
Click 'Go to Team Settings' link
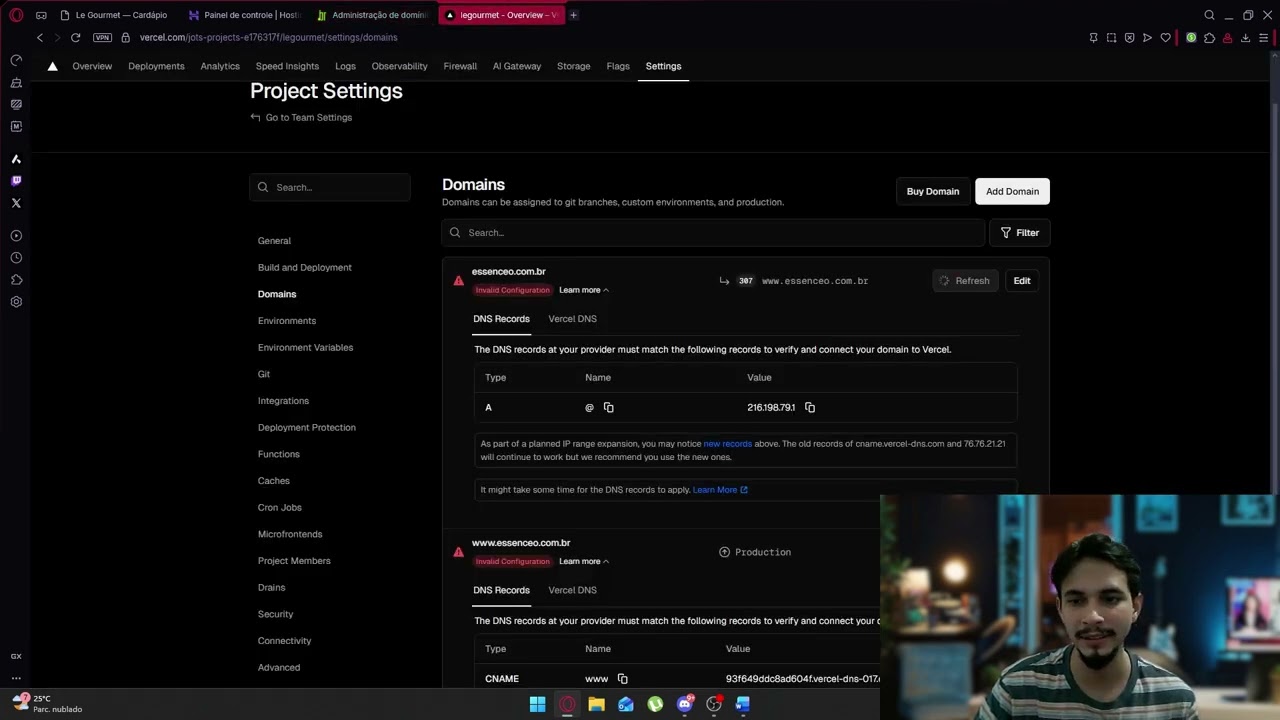tap(301, 118)
